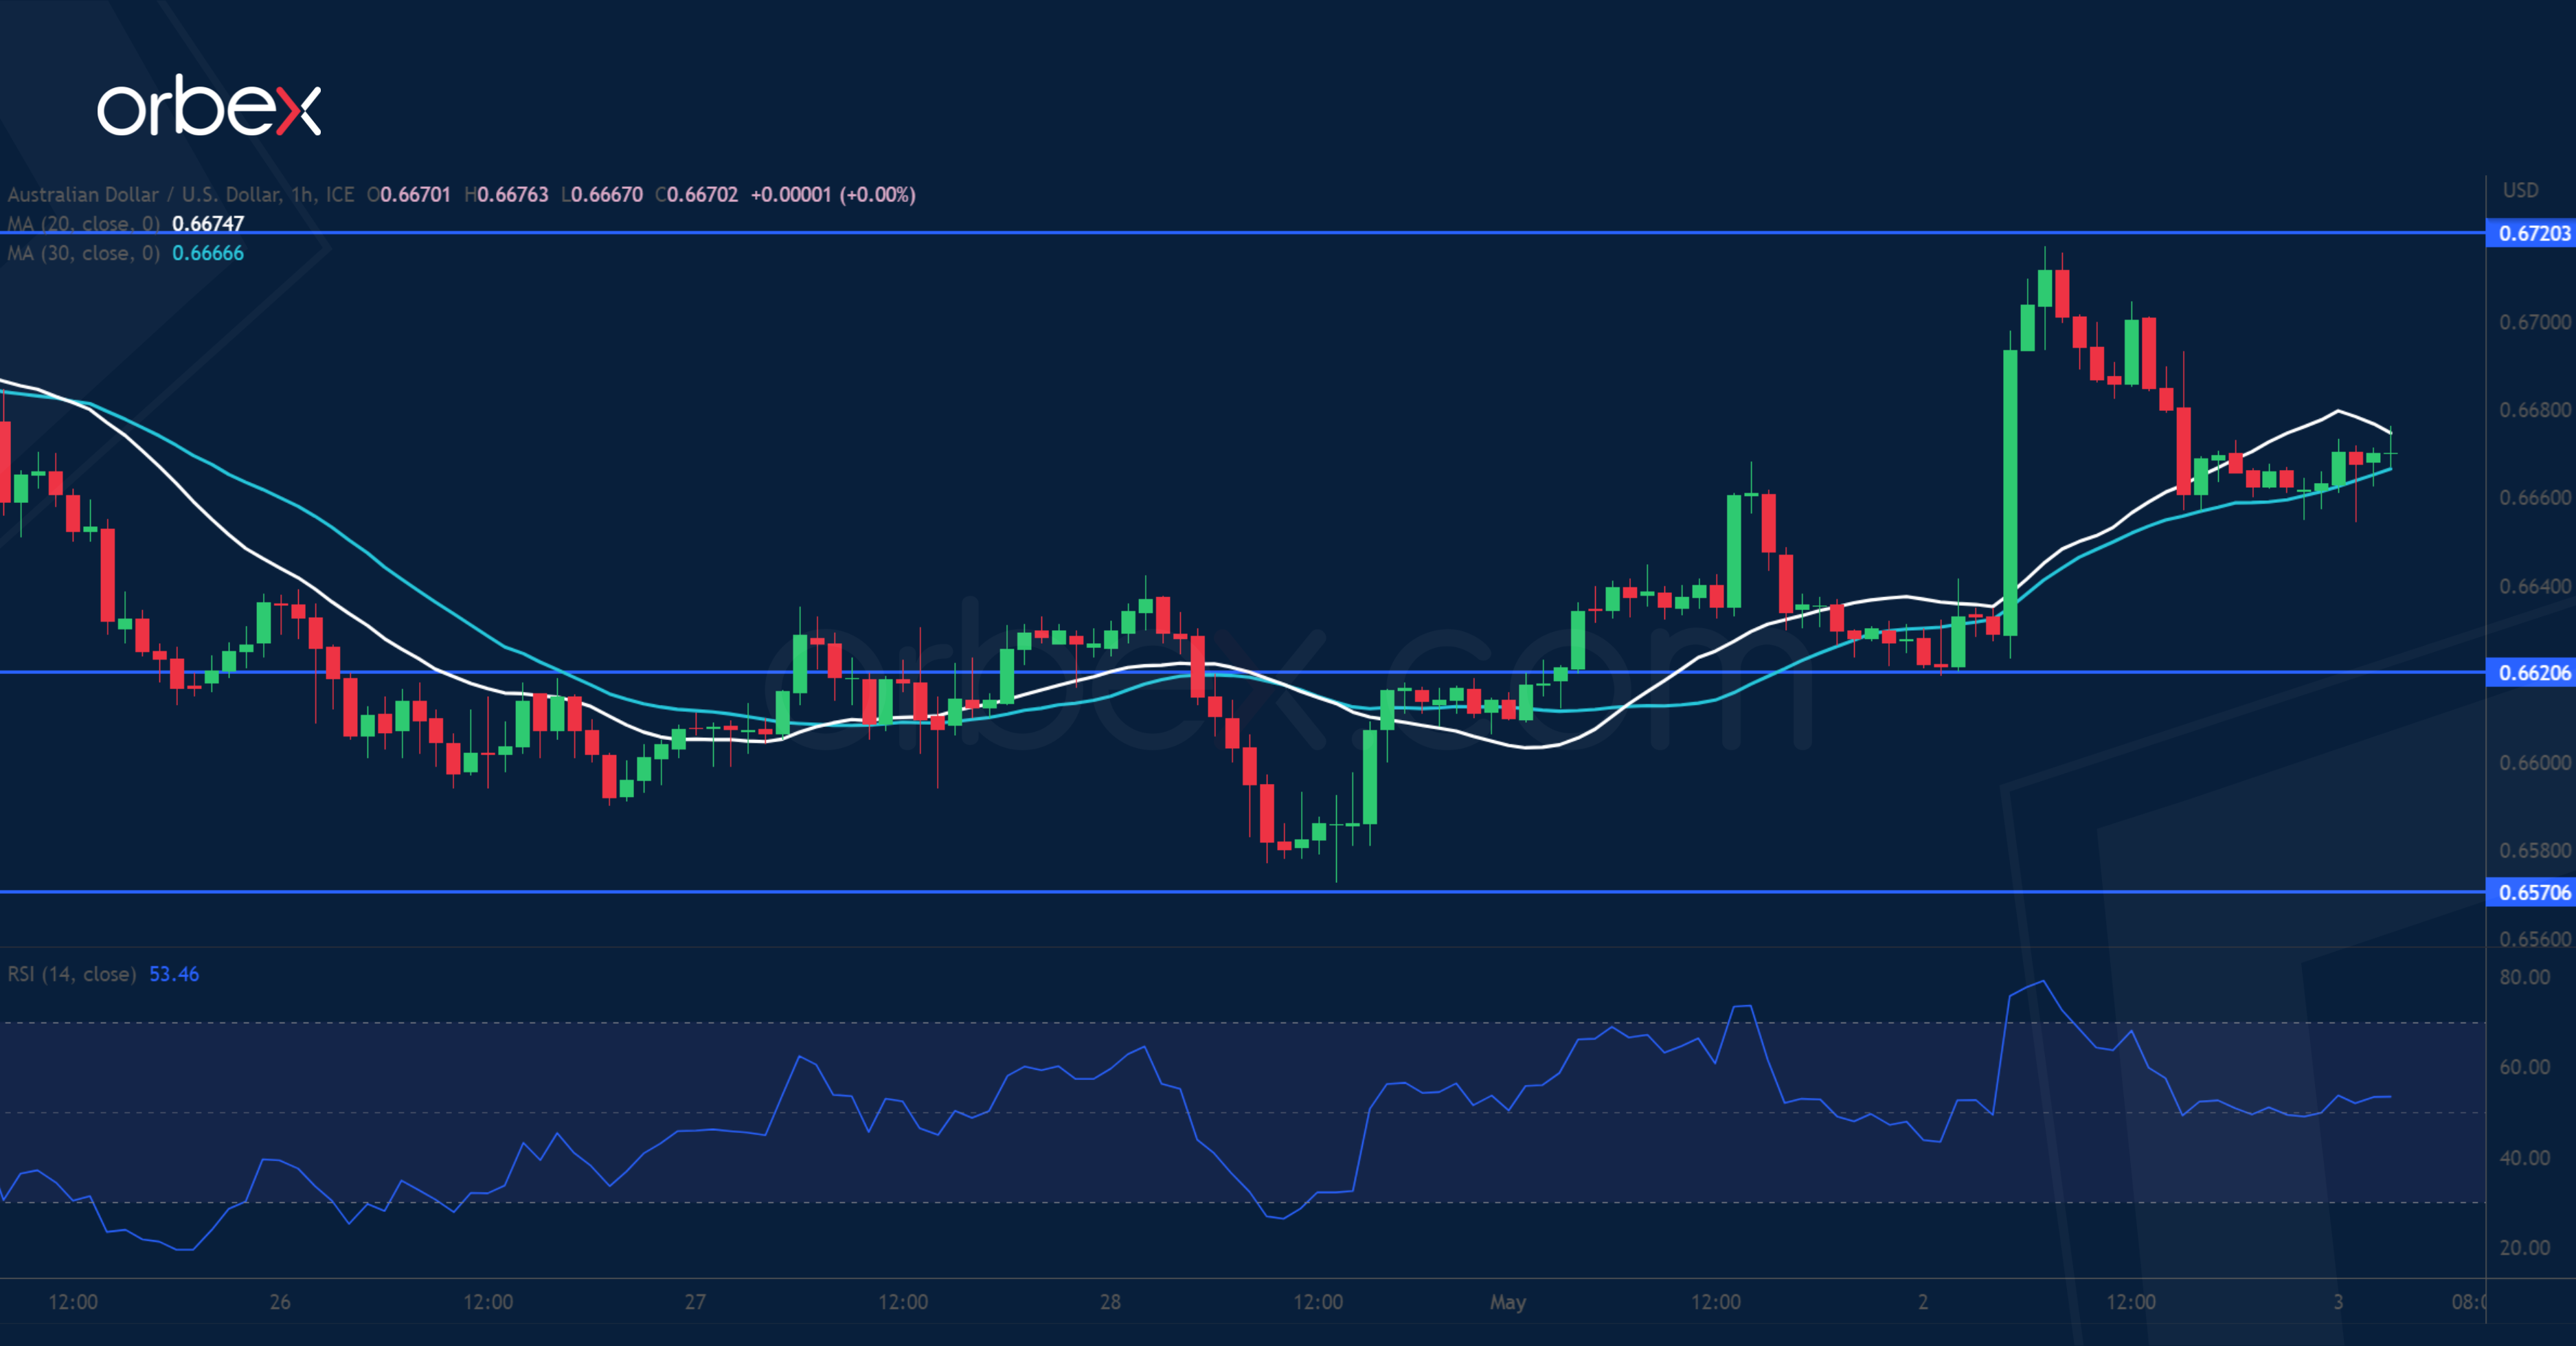2576x1346 pixels.
Task: Select the RSI 14 close indicator label
Action: (x=72, y=974)
